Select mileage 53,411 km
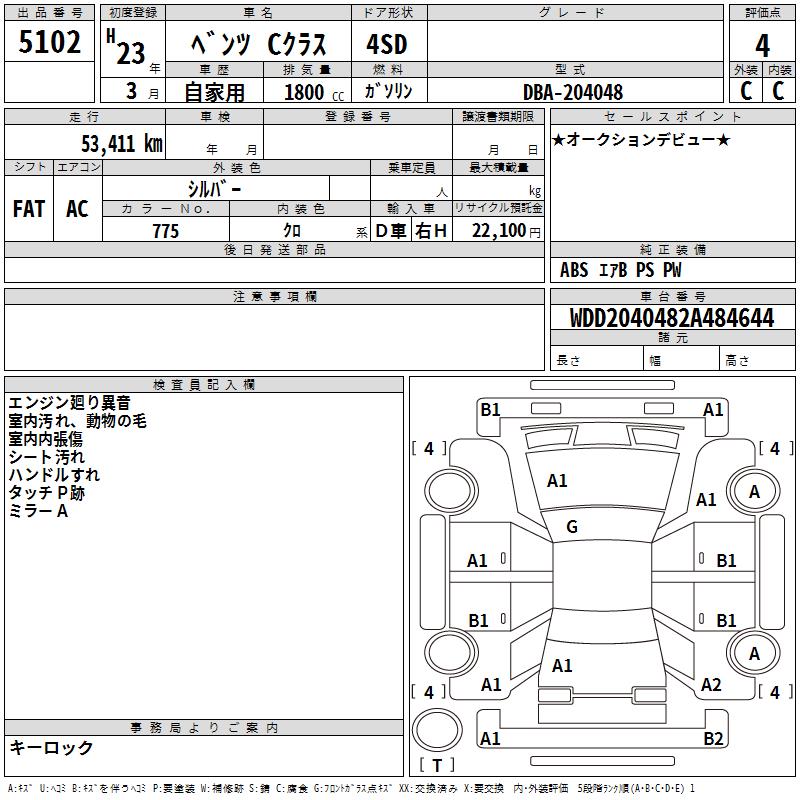This screenshot has height=800, width=800. (122, 144)
